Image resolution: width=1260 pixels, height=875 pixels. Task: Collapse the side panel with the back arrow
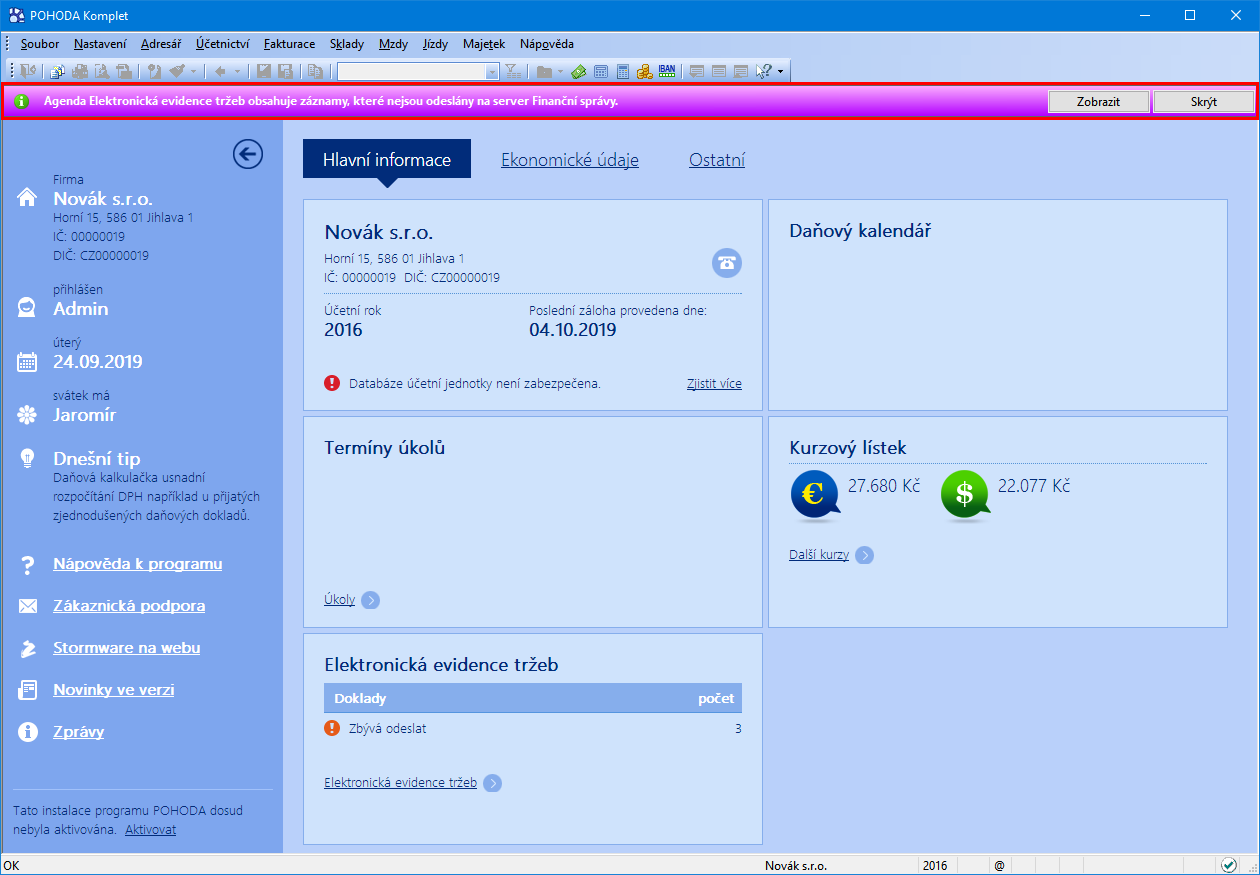(x=248, y=153)
